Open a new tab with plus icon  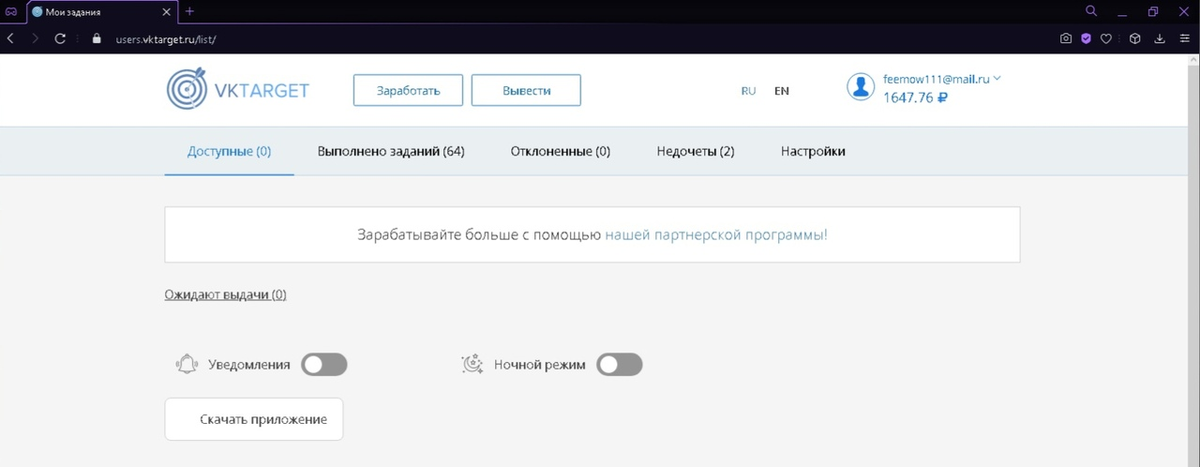point(190,12)
